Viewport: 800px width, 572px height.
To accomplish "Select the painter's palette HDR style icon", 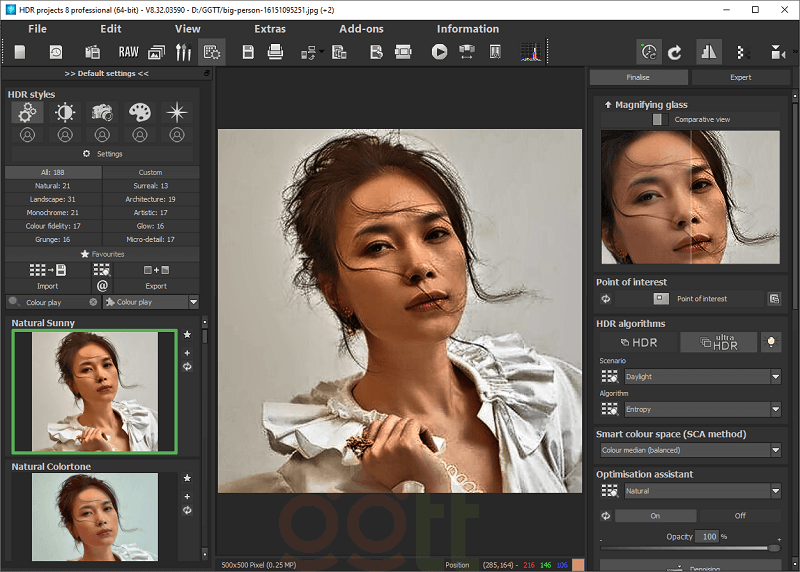I will pos(139,113).
